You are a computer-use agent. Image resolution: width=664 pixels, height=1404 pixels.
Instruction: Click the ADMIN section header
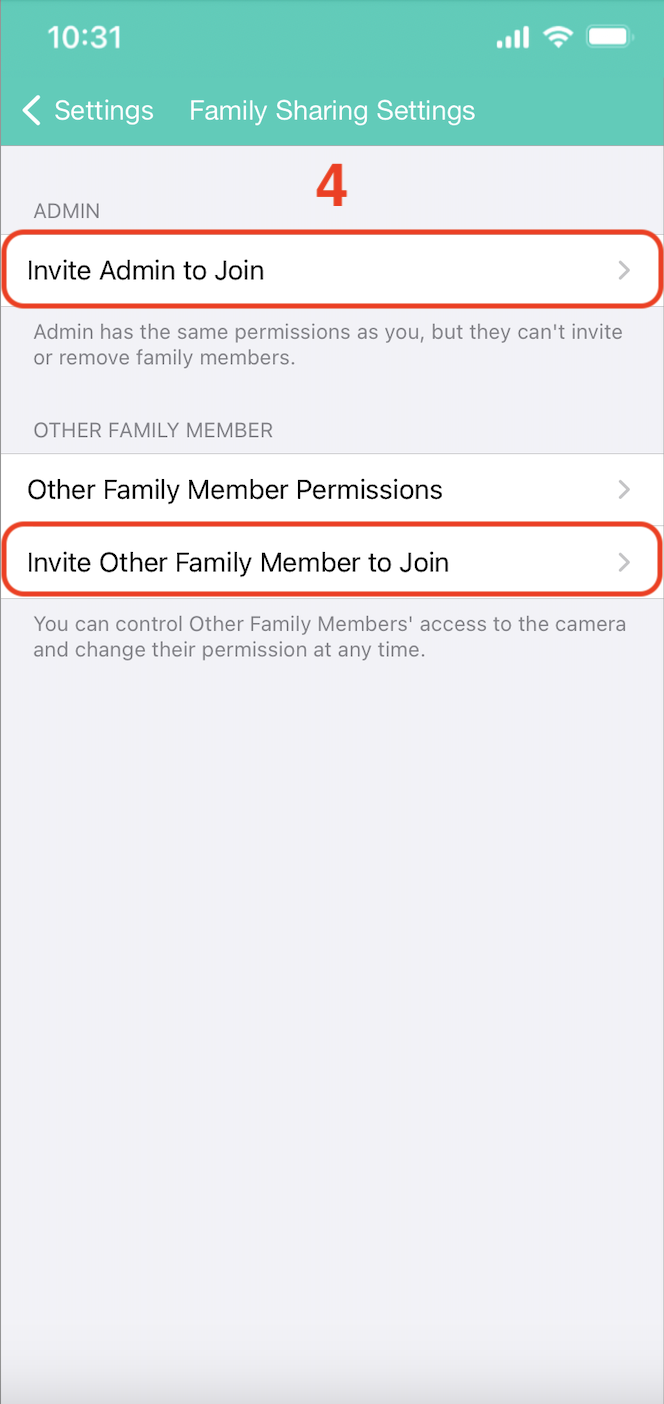click(x=67, y=211)
